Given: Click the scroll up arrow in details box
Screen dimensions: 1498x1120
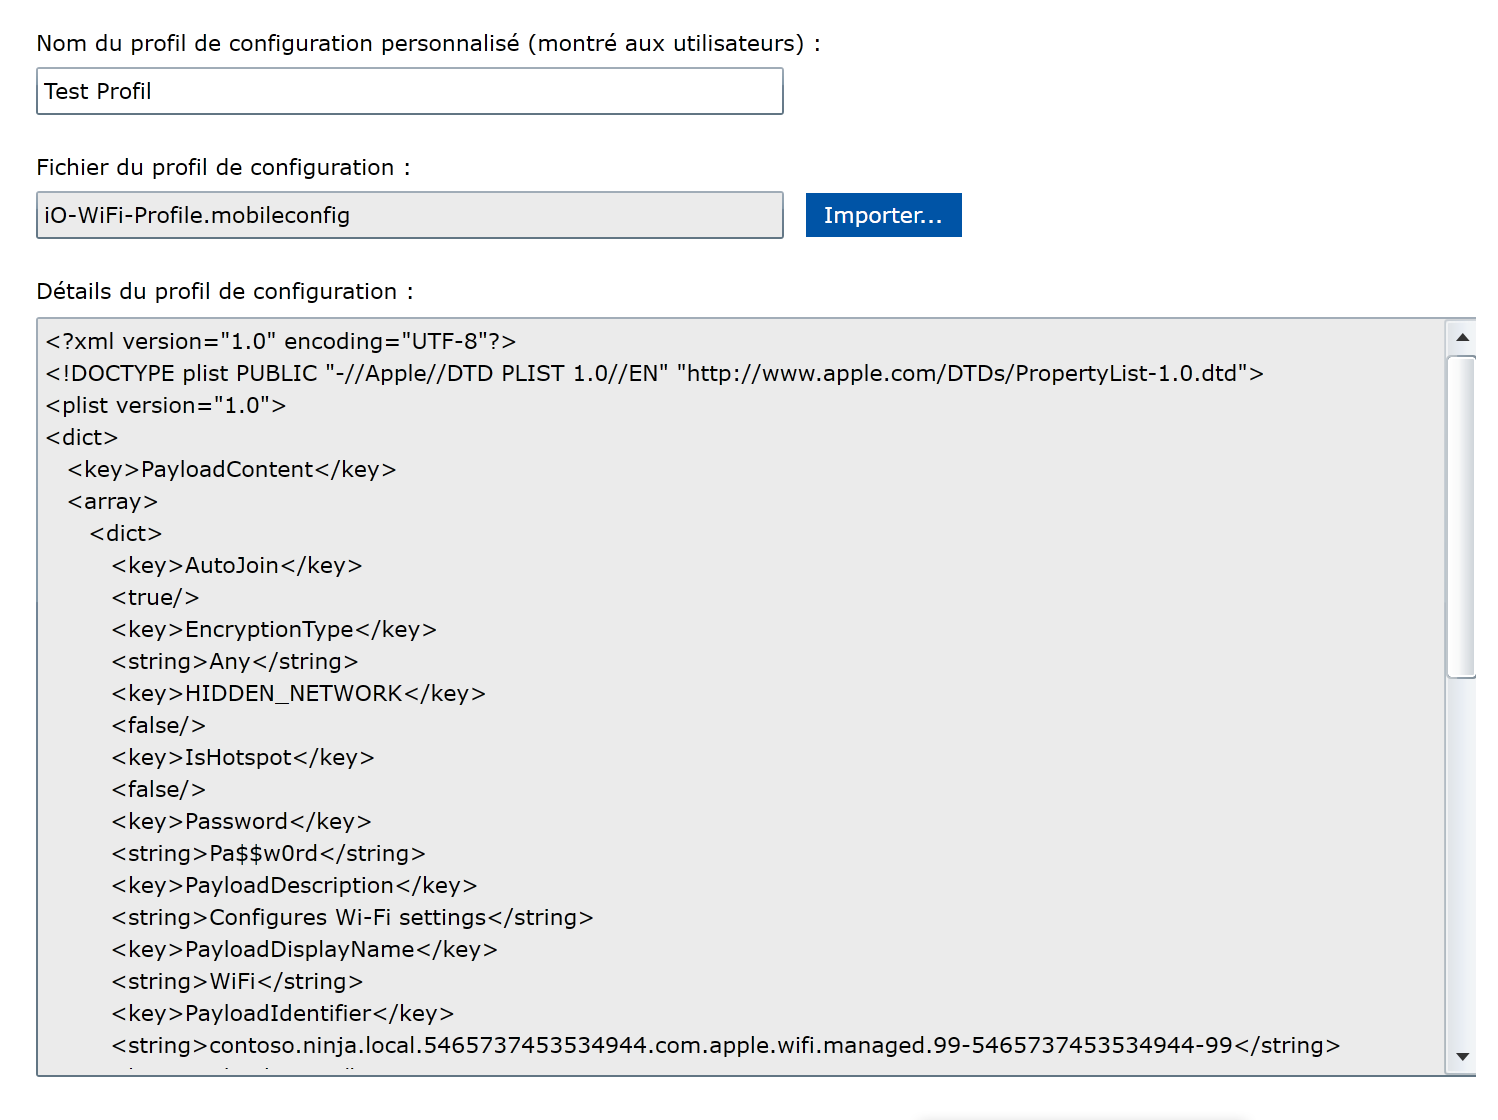Looking at the screenshot, I should [1462, 338].
